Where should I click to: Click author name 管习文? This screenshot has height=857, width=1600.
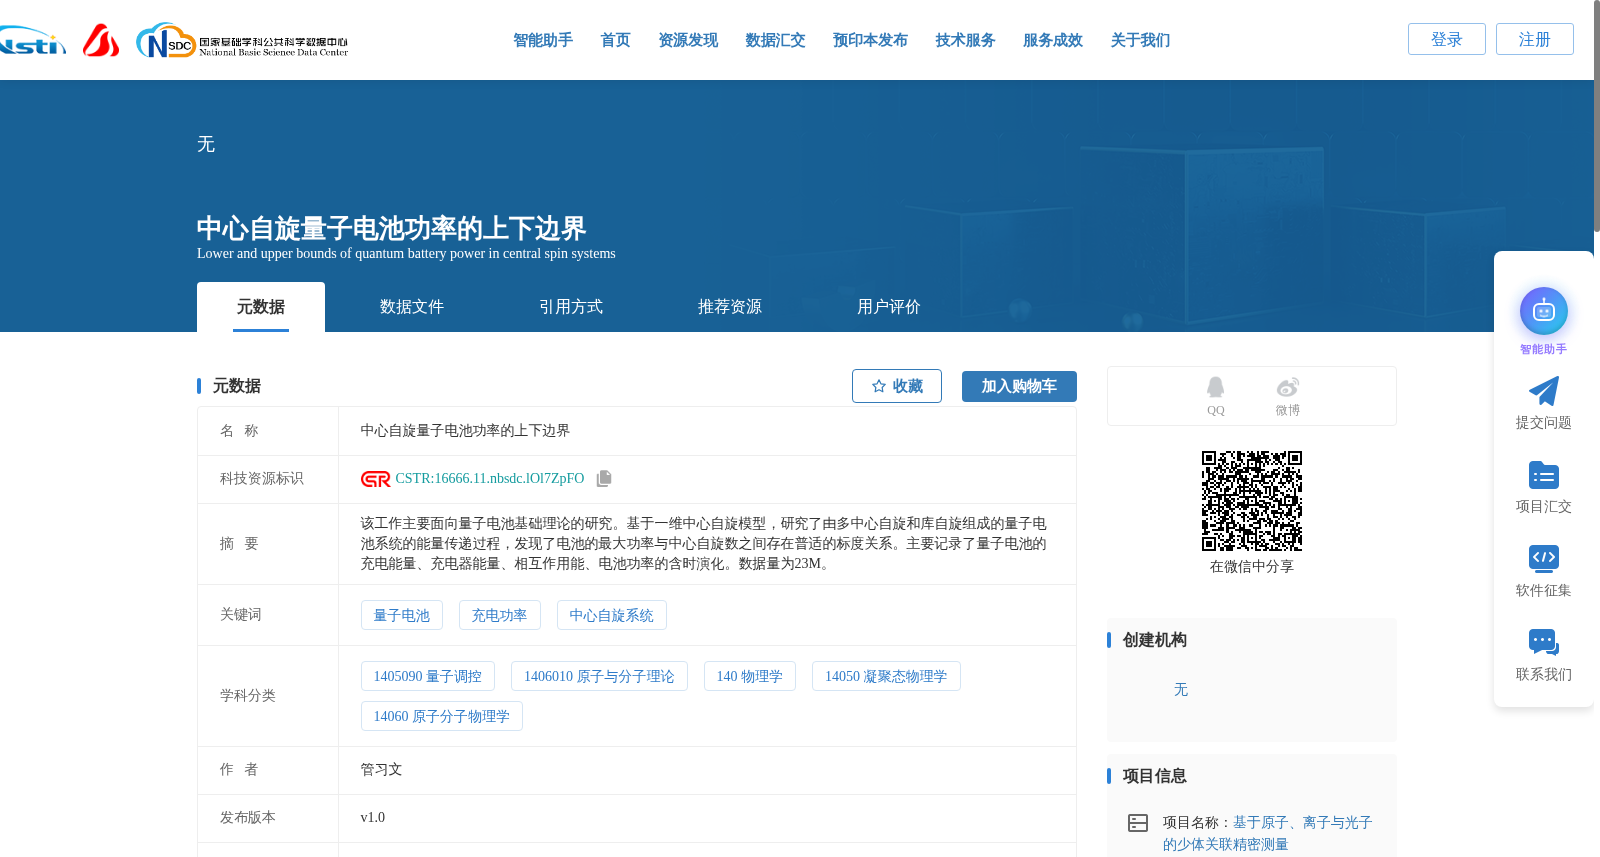point(381,770)
